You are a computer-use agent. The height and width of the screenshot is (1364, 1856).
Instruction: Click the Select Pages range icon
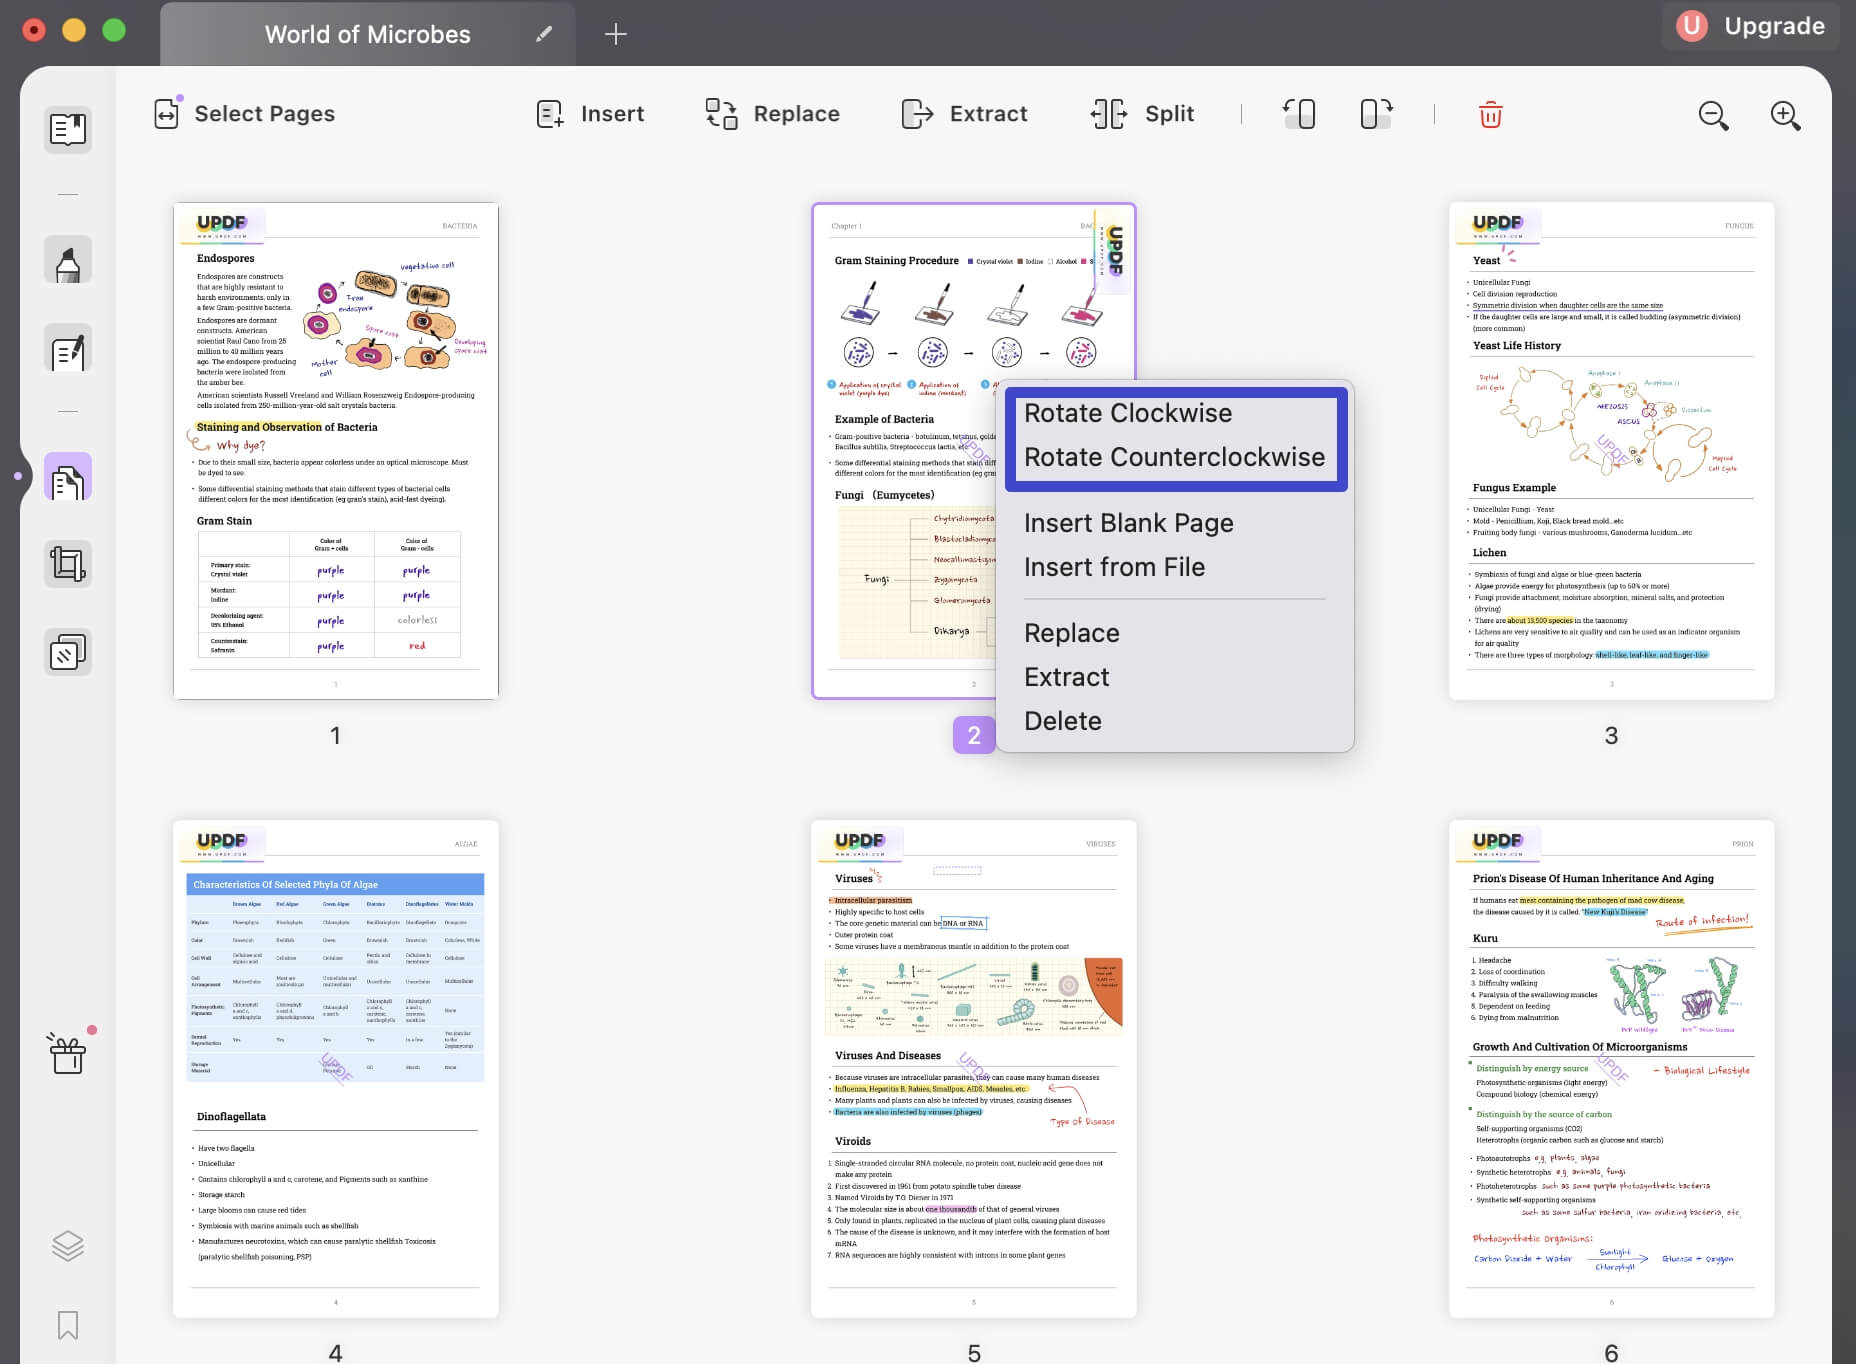(x=167, y=113)
